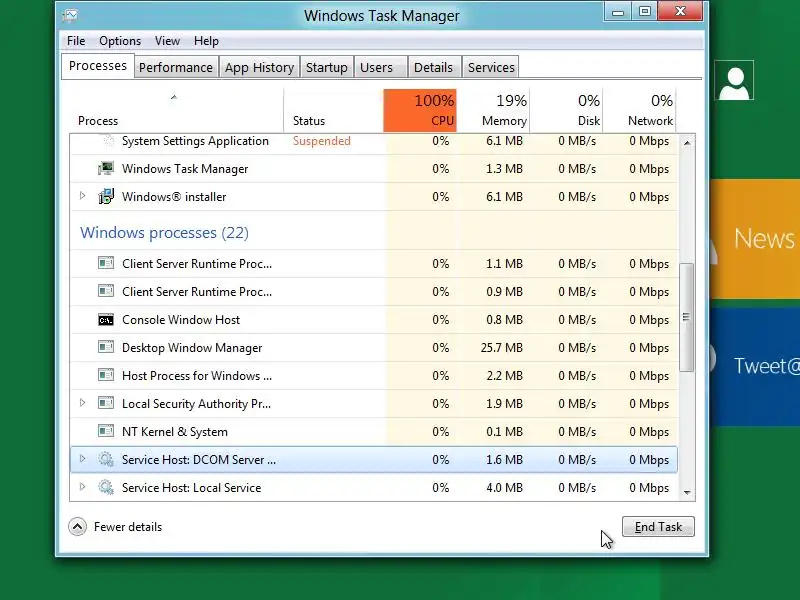This screenshot has height=600, width=800.
Task: Open the Help menu
Action: pos(206,41)
